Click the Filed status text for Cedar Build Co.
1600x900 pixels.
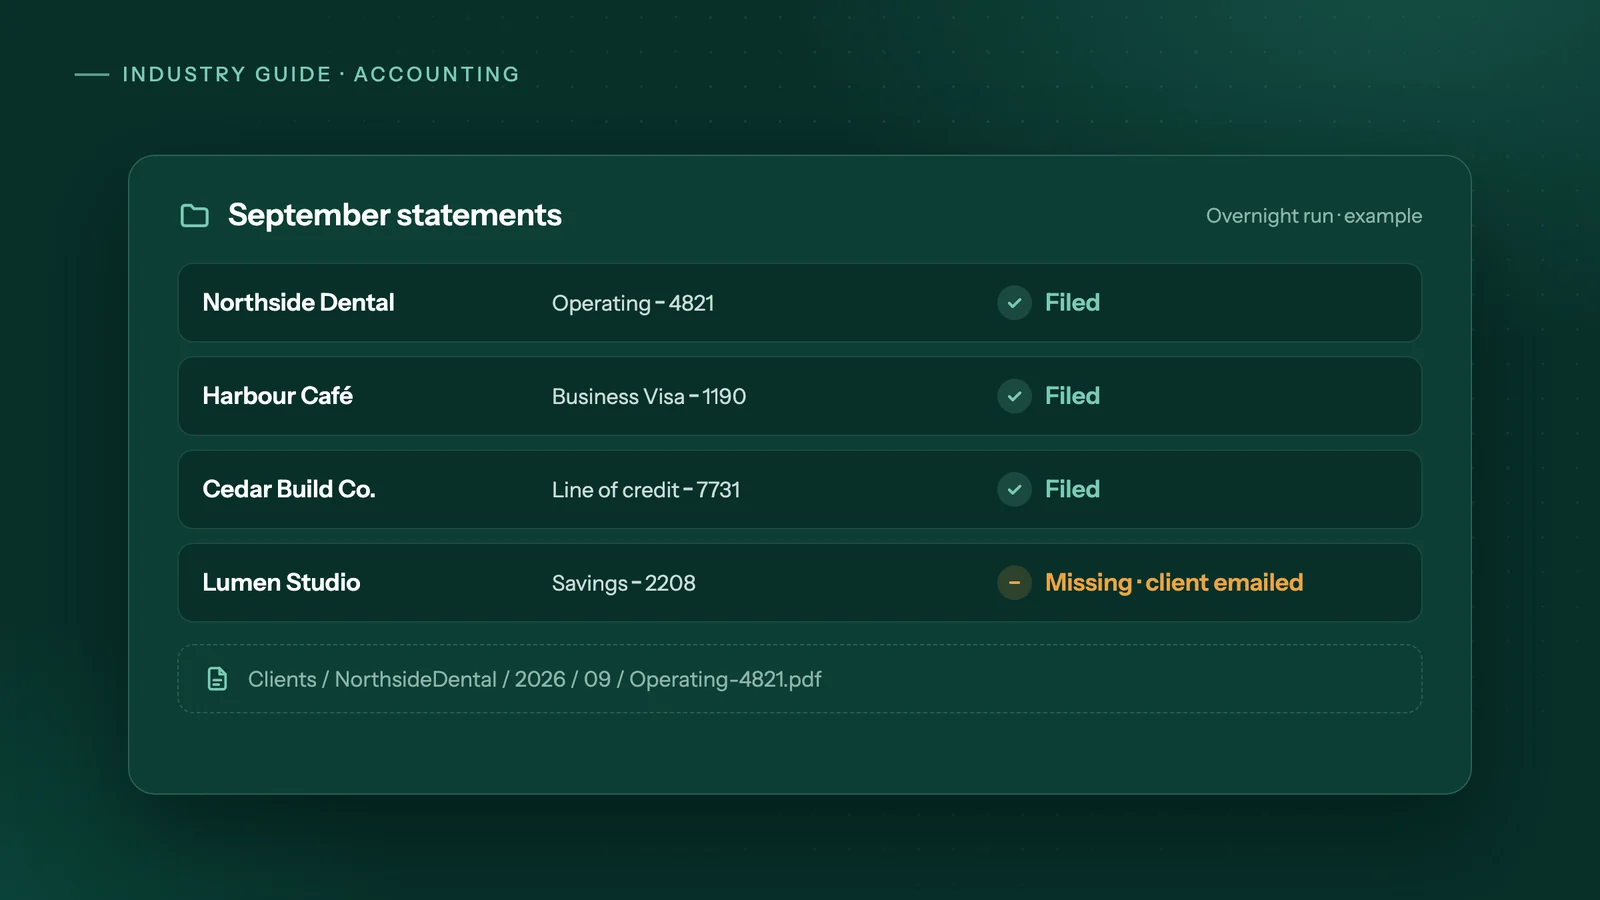point(1072,489)
